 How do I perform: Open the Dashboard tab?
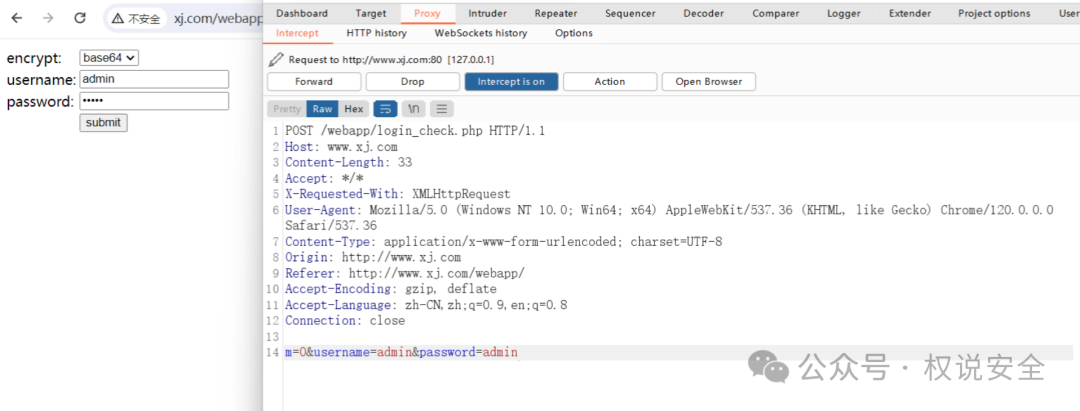(x=302, y=13)
